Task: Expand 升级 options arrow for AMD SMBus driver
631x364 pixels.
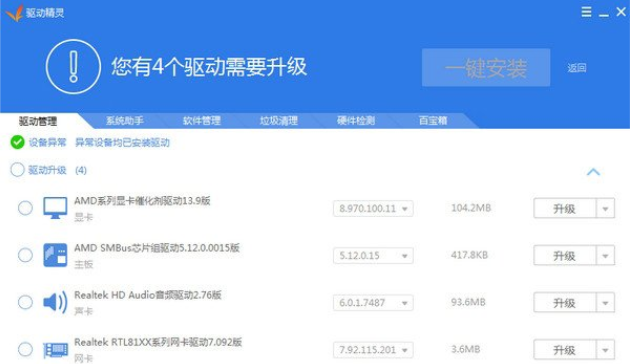Action: [605, 255]
